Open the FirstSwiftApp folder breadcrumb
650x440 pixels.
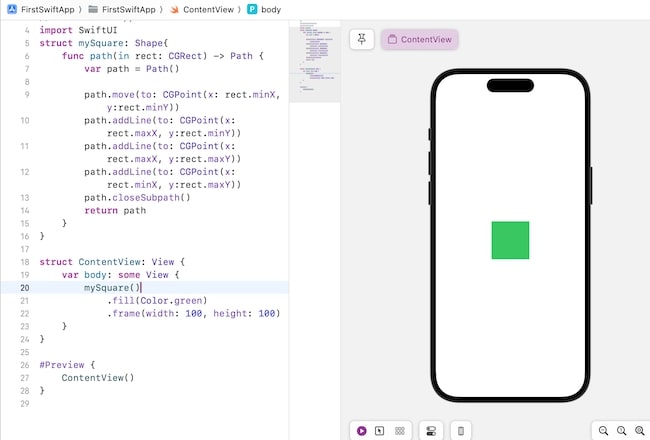(128, 8)
